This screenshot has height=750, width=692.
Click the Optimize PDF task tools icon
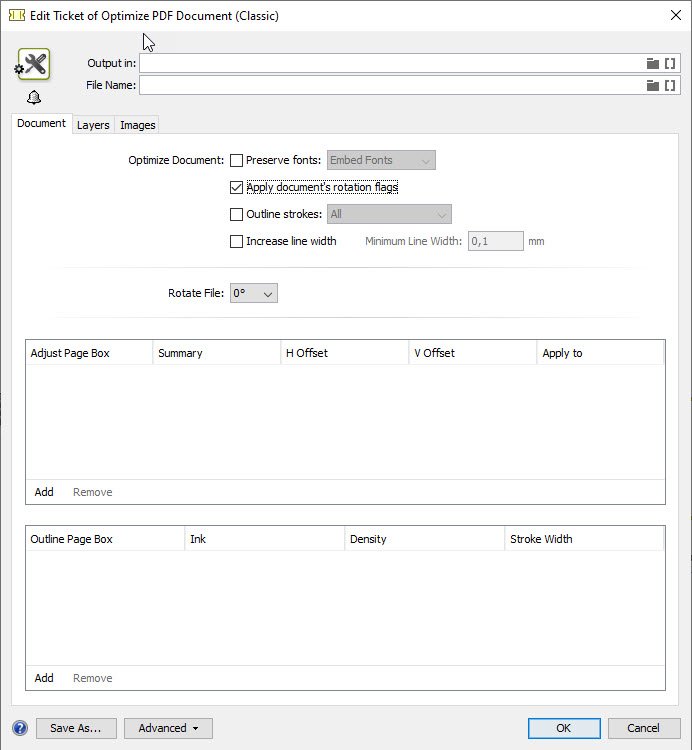[33, 64]
